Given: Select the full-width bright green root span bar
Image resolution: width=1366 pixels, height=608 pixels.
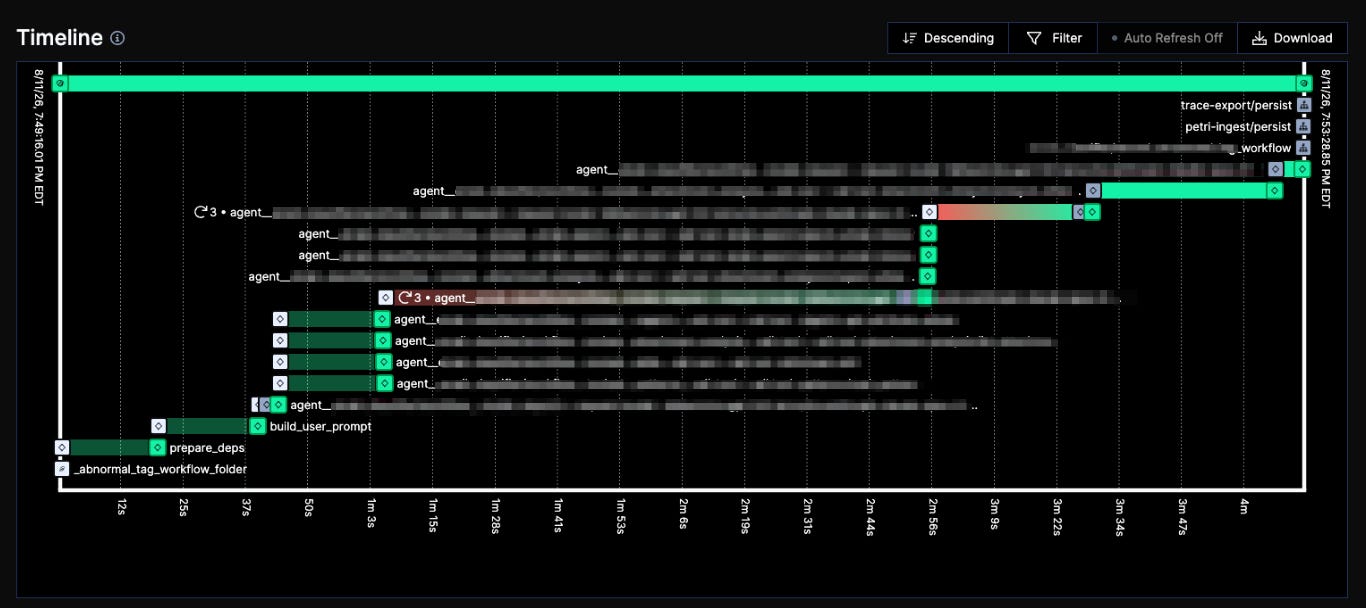Looking at the screenshot, I should pos(681,83).
